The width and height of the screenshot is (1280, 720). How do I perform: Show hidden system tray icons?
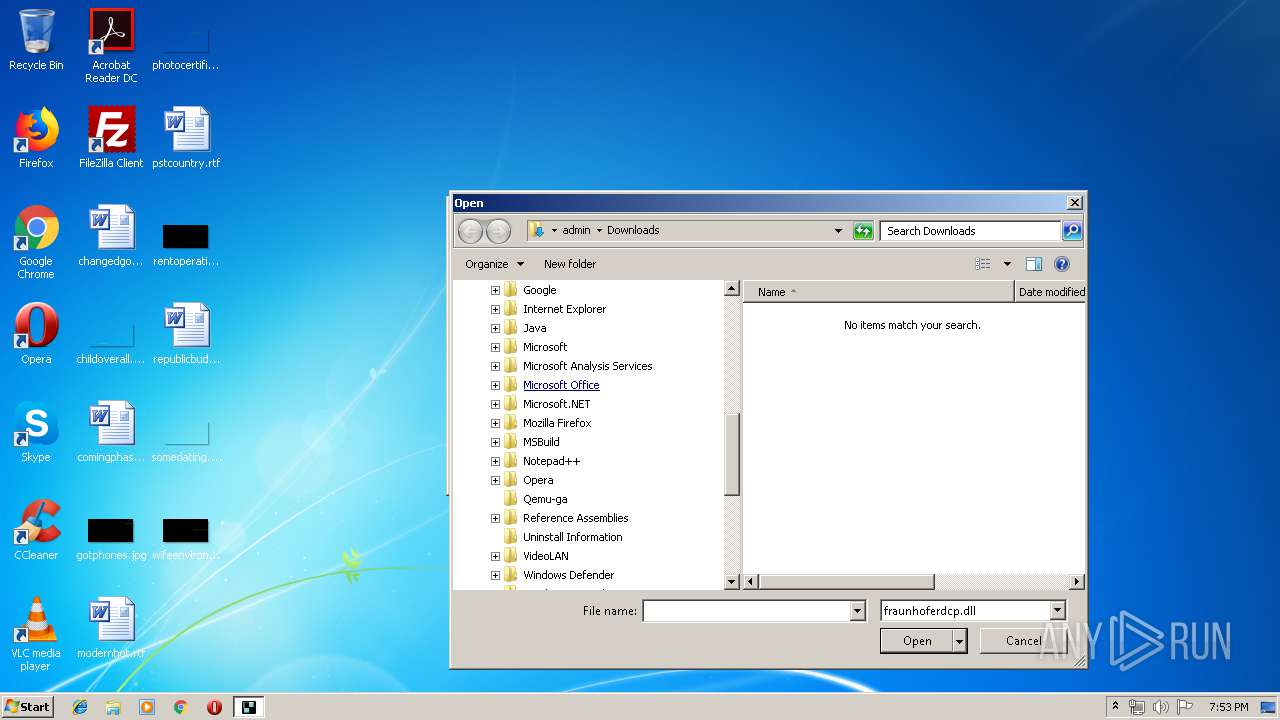pos(1116,707)
